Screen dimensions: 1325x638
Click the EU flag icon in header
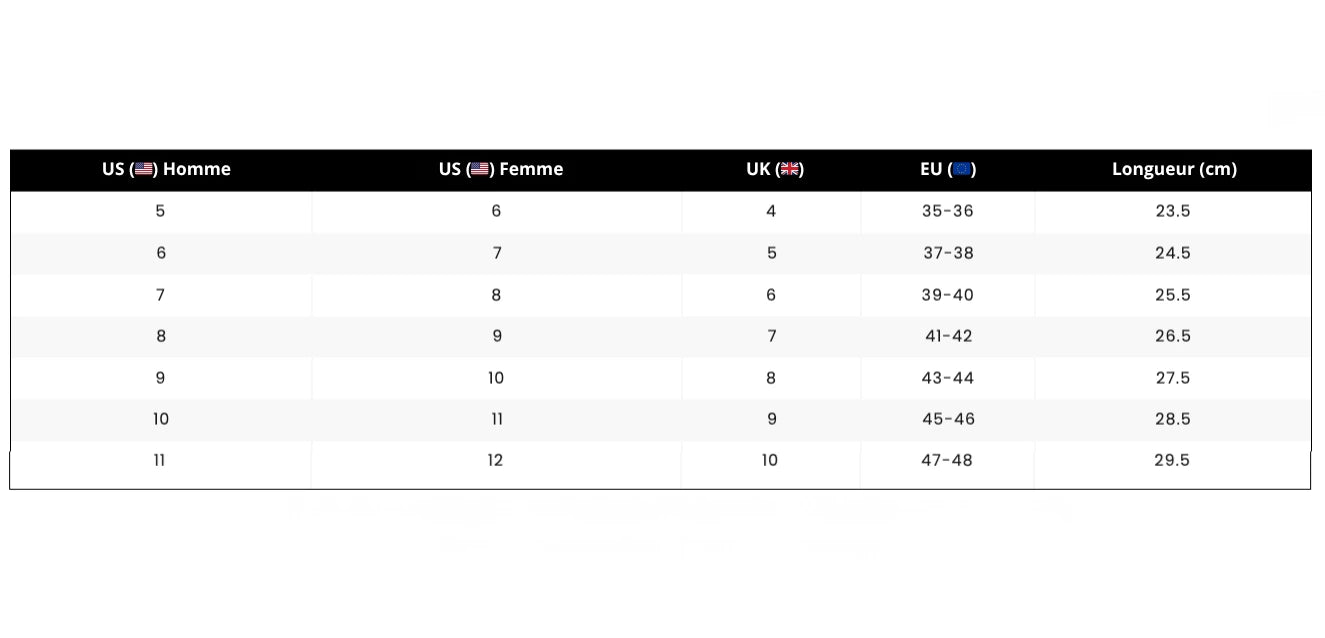(x=962, y=169)
